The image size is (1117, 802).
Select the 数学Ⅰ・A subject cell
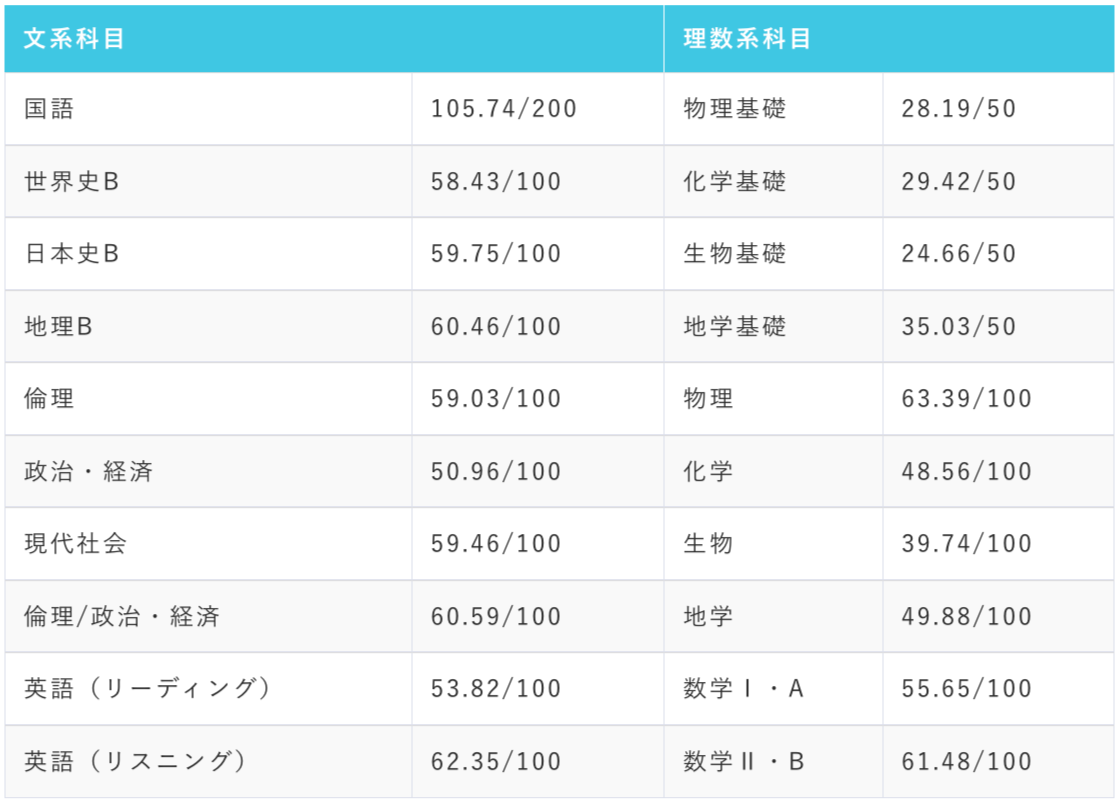point(744,689)
